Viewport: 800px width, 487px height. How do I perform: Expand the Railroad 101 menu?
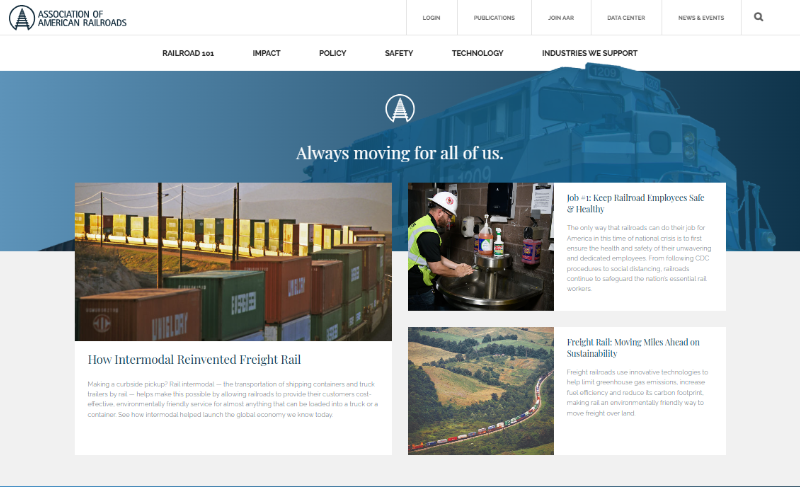coord(188,53)
